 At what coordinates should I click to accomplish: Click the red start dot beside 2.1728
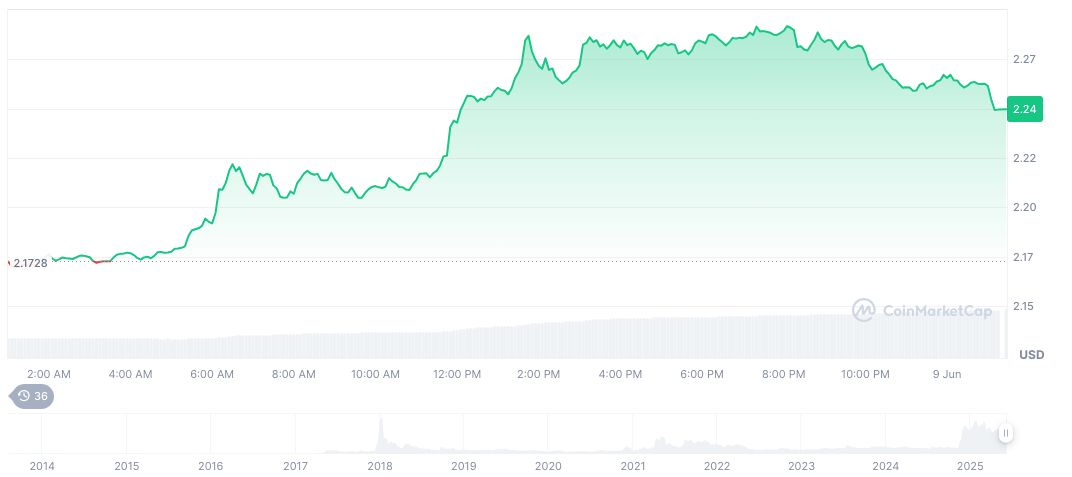point(8,262)
